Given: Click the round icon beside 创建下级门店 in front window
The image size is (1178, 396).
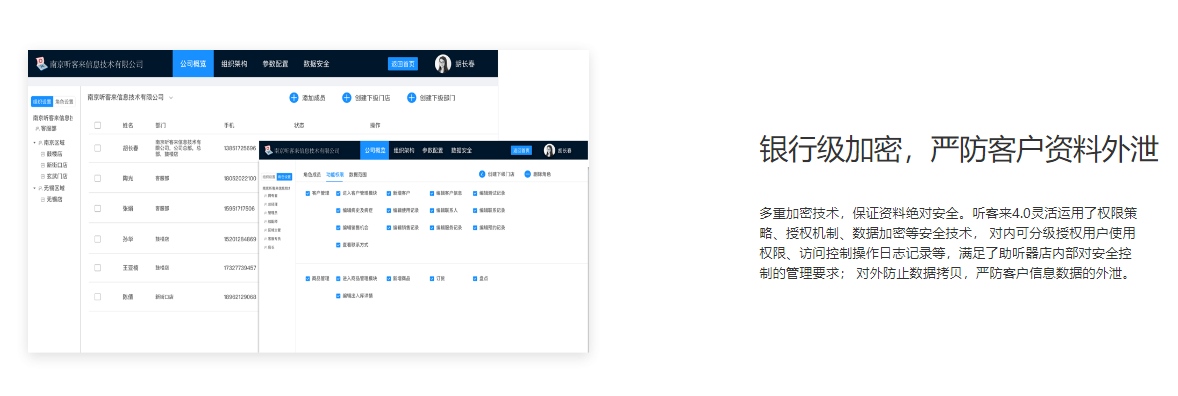Looking at the screenshot, I should [482, 174].
